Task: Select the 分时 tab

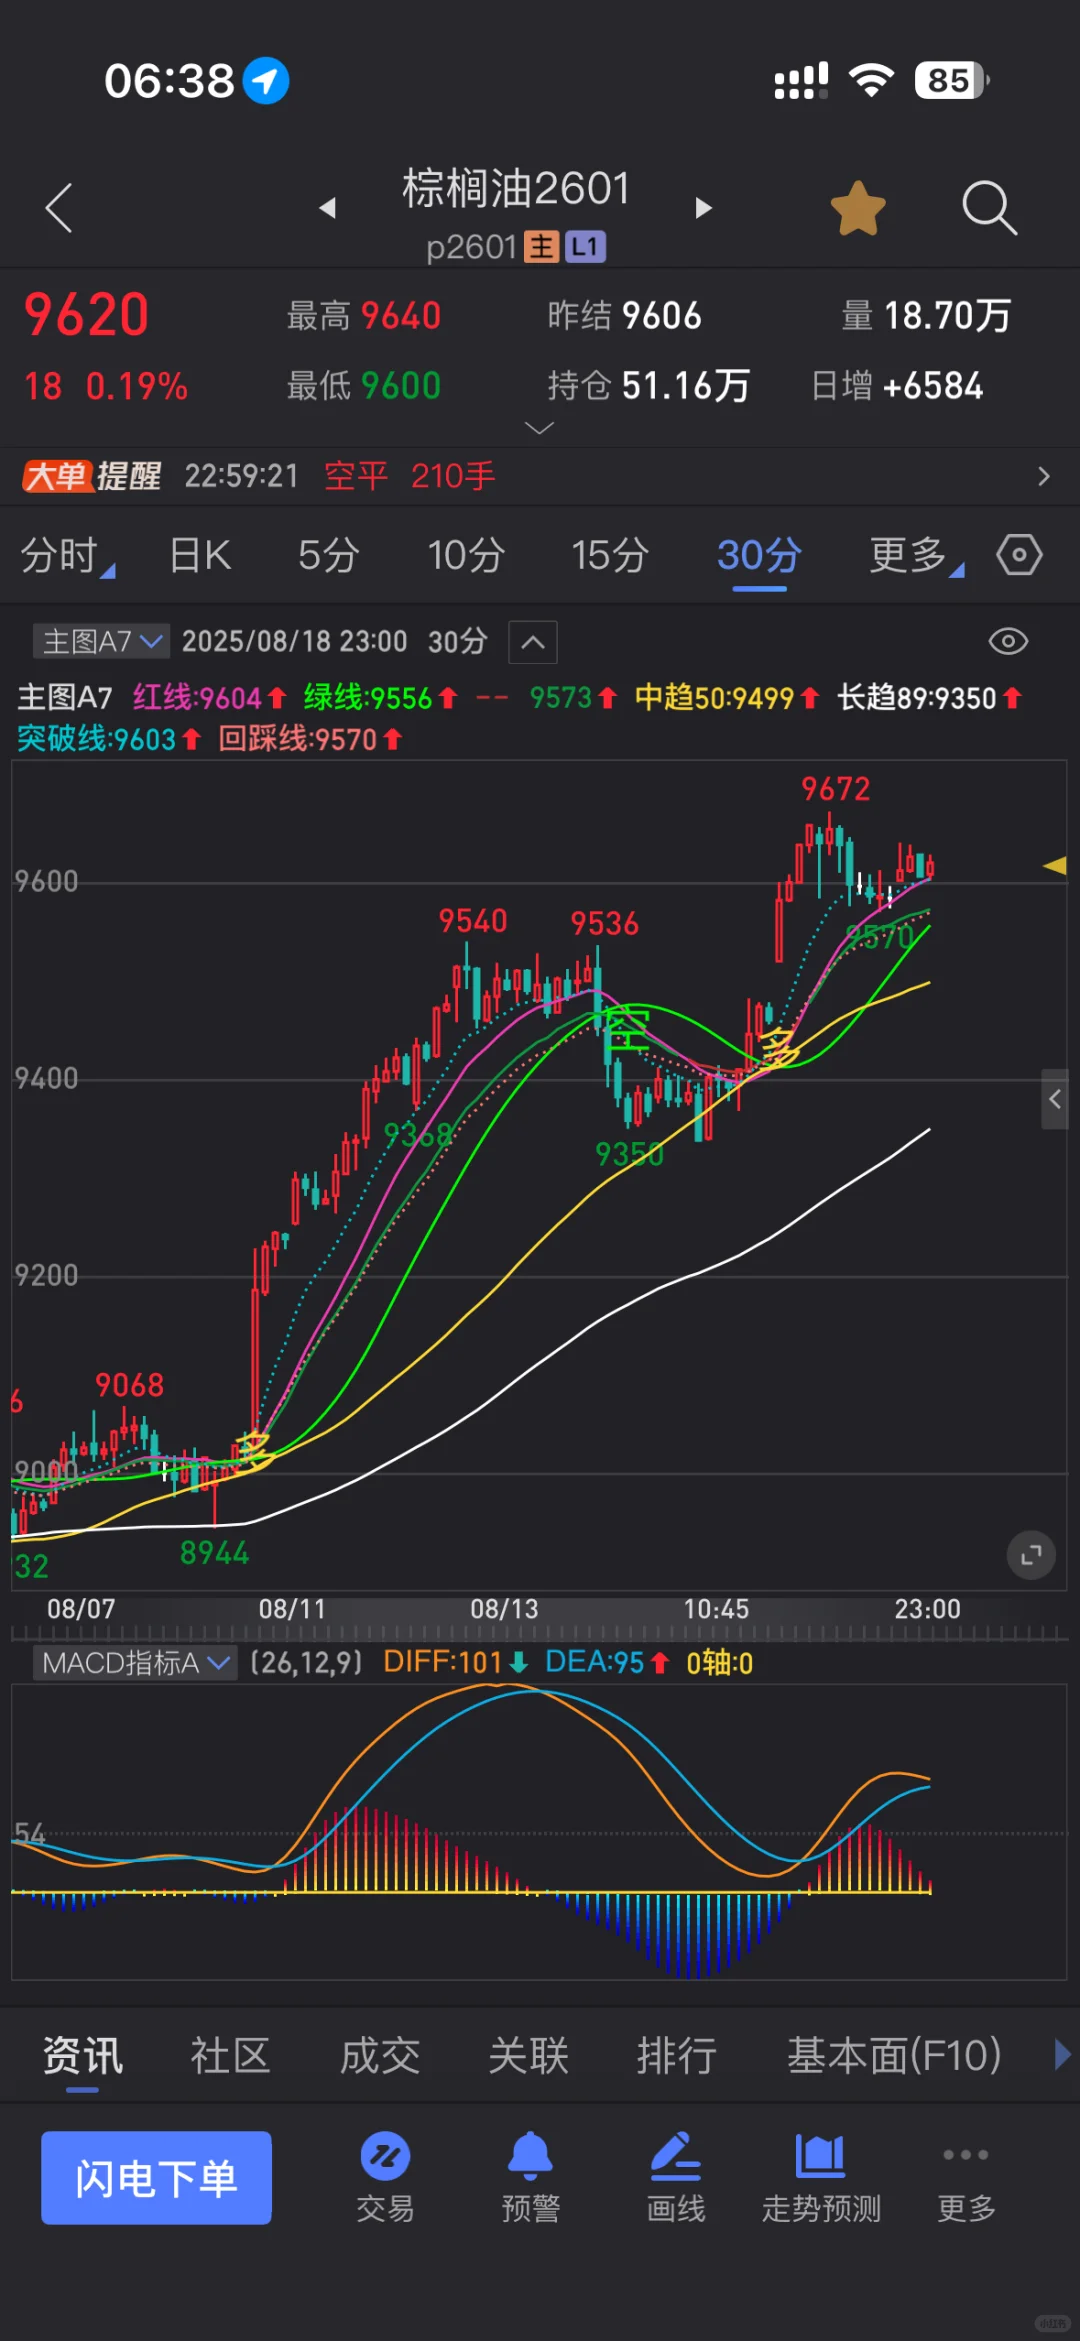Action: (x=66, y=555)
